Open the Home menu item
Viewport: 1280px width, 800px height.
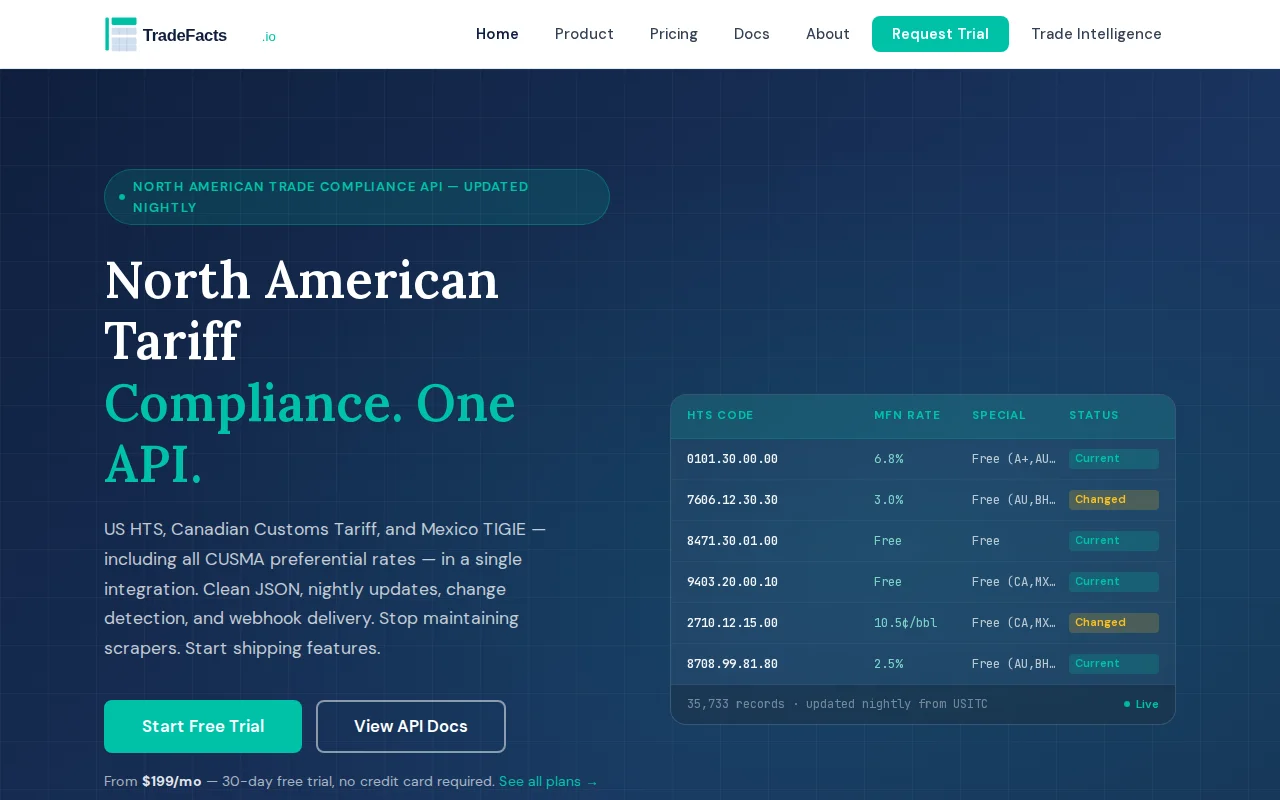click(497, 34)
